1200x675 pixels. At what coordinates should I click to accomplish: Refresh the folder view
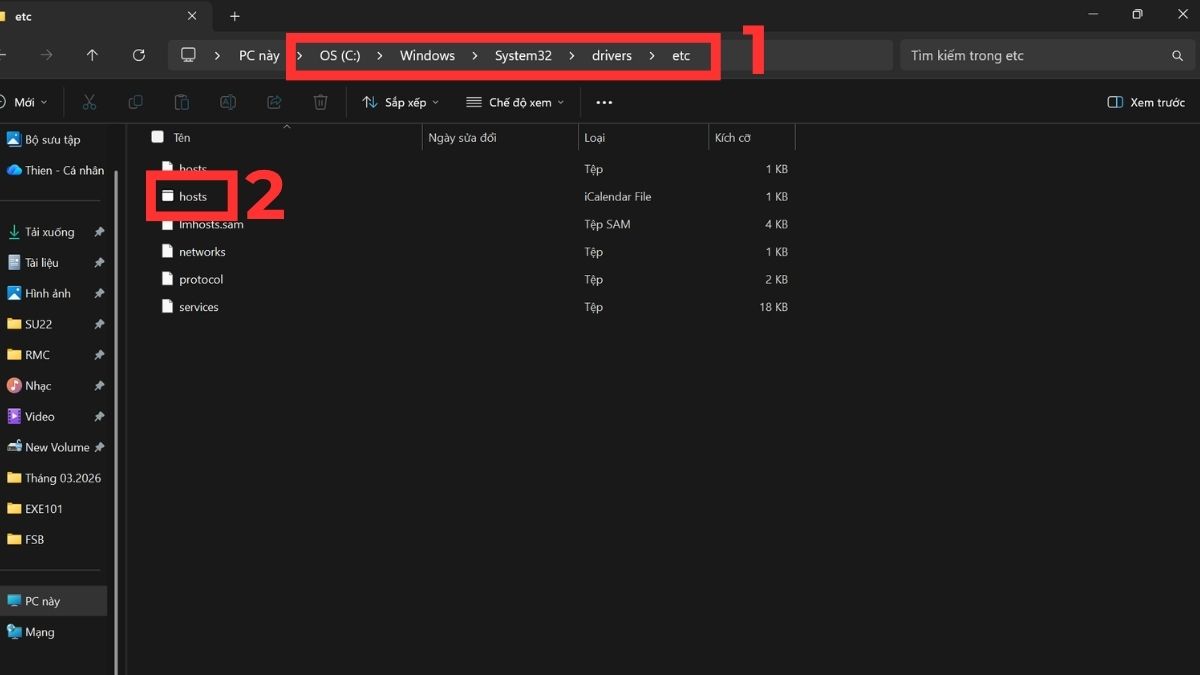(139, 55)
